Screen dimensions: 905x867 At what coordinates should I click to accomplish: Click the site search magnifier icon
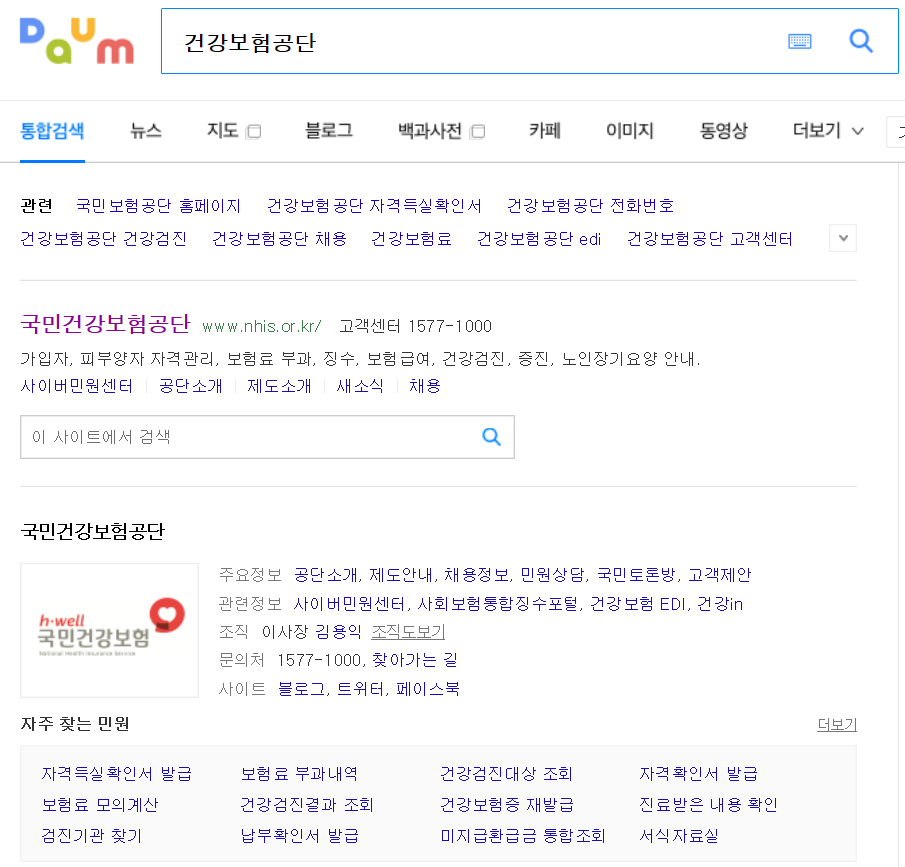pos(491,437)
